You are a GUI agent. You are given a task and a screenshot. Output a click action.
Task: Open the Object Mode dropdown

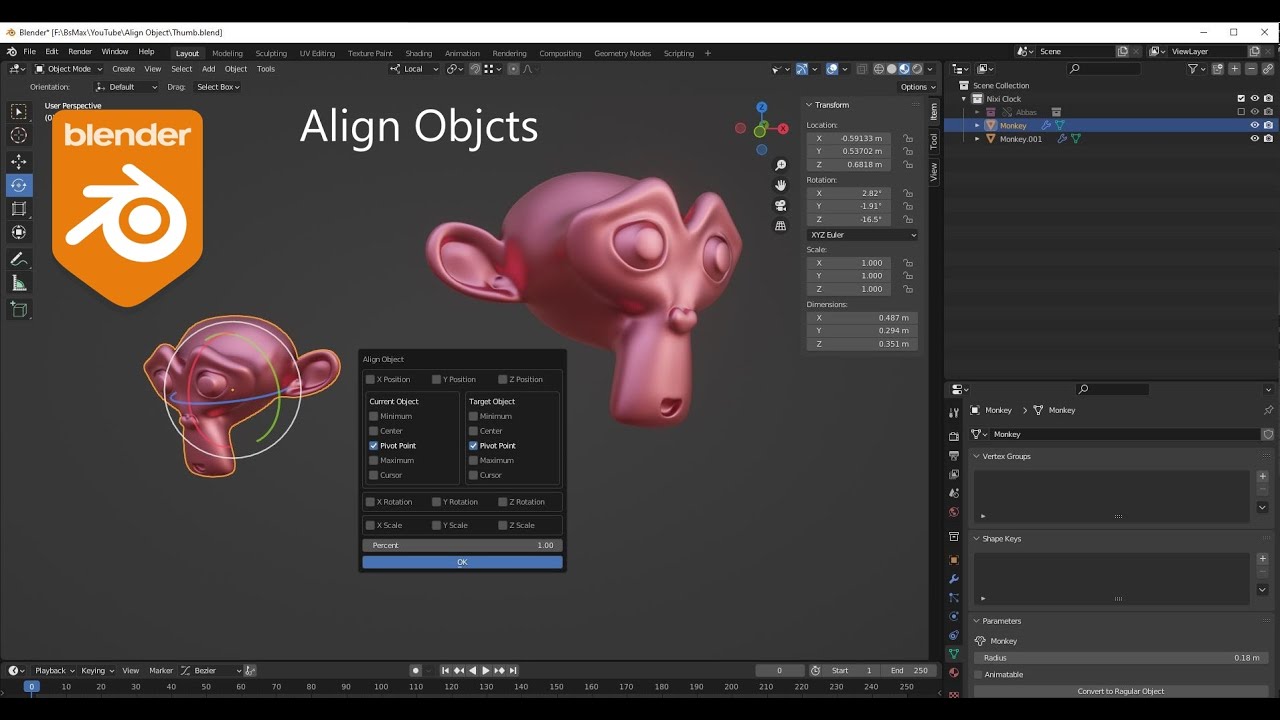tap(69, 69)
